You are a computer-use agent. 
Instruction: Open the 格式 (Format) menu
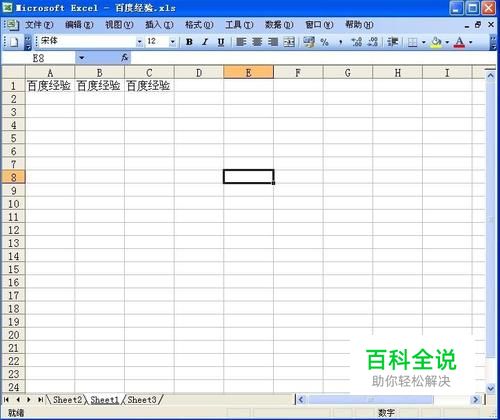(199, 25)
